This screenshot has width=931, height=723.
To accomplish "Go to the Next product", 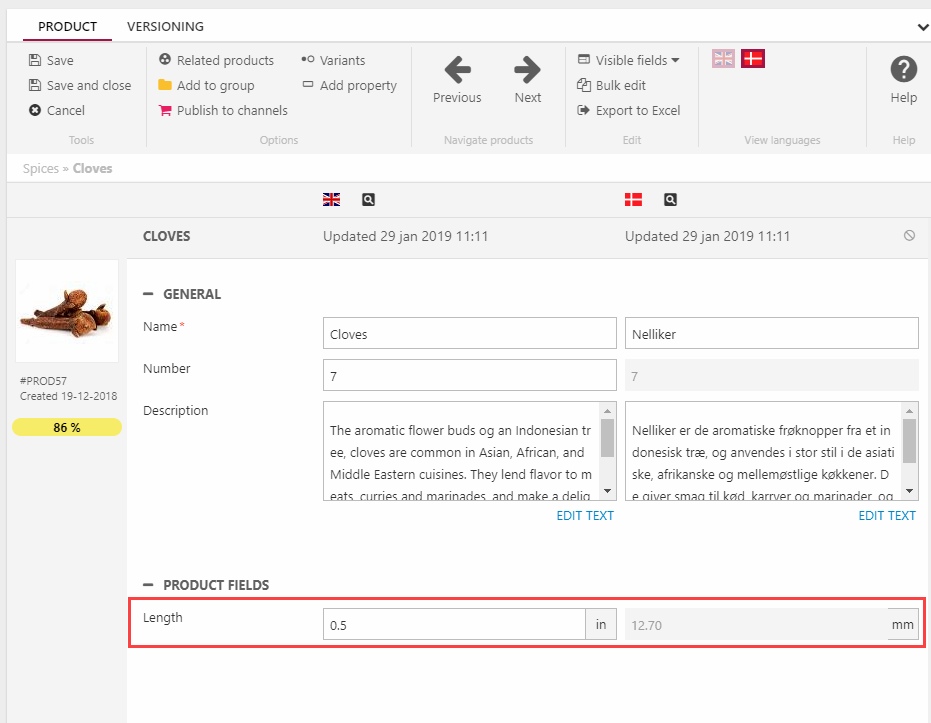I will click(527, 80).
